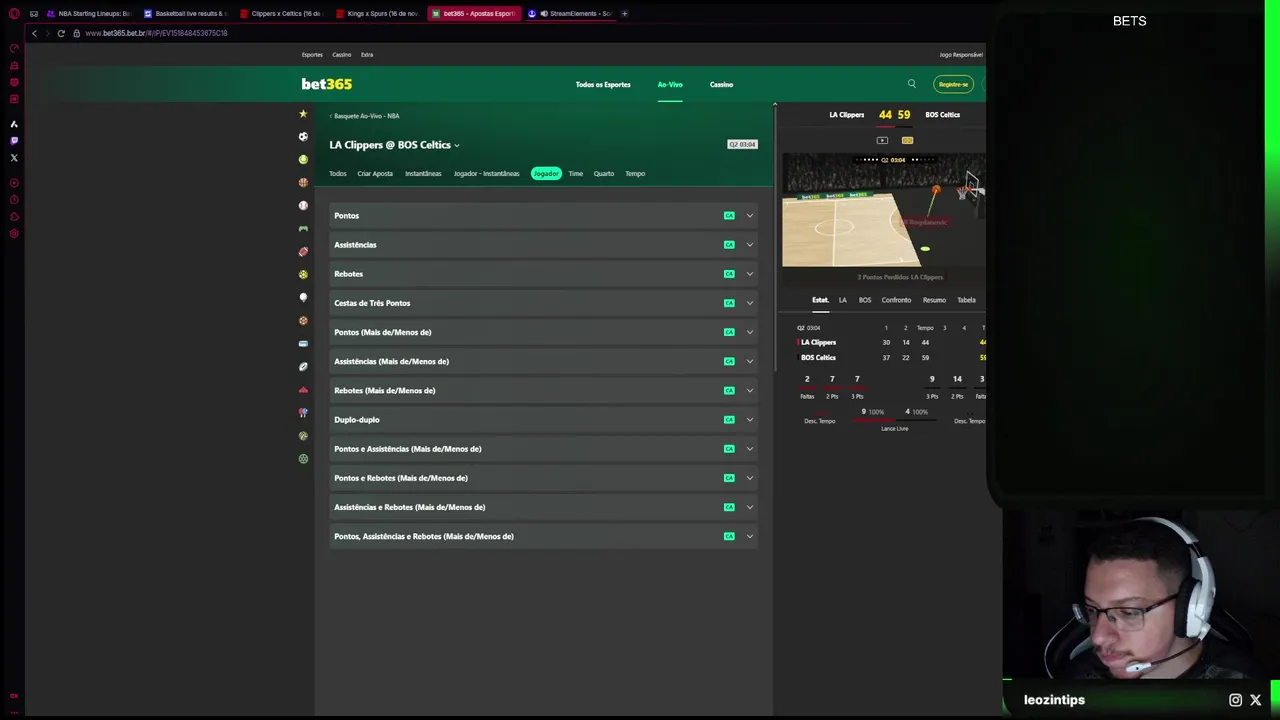
Task: Open Todos os Esportes
Action: click(603, 85)
